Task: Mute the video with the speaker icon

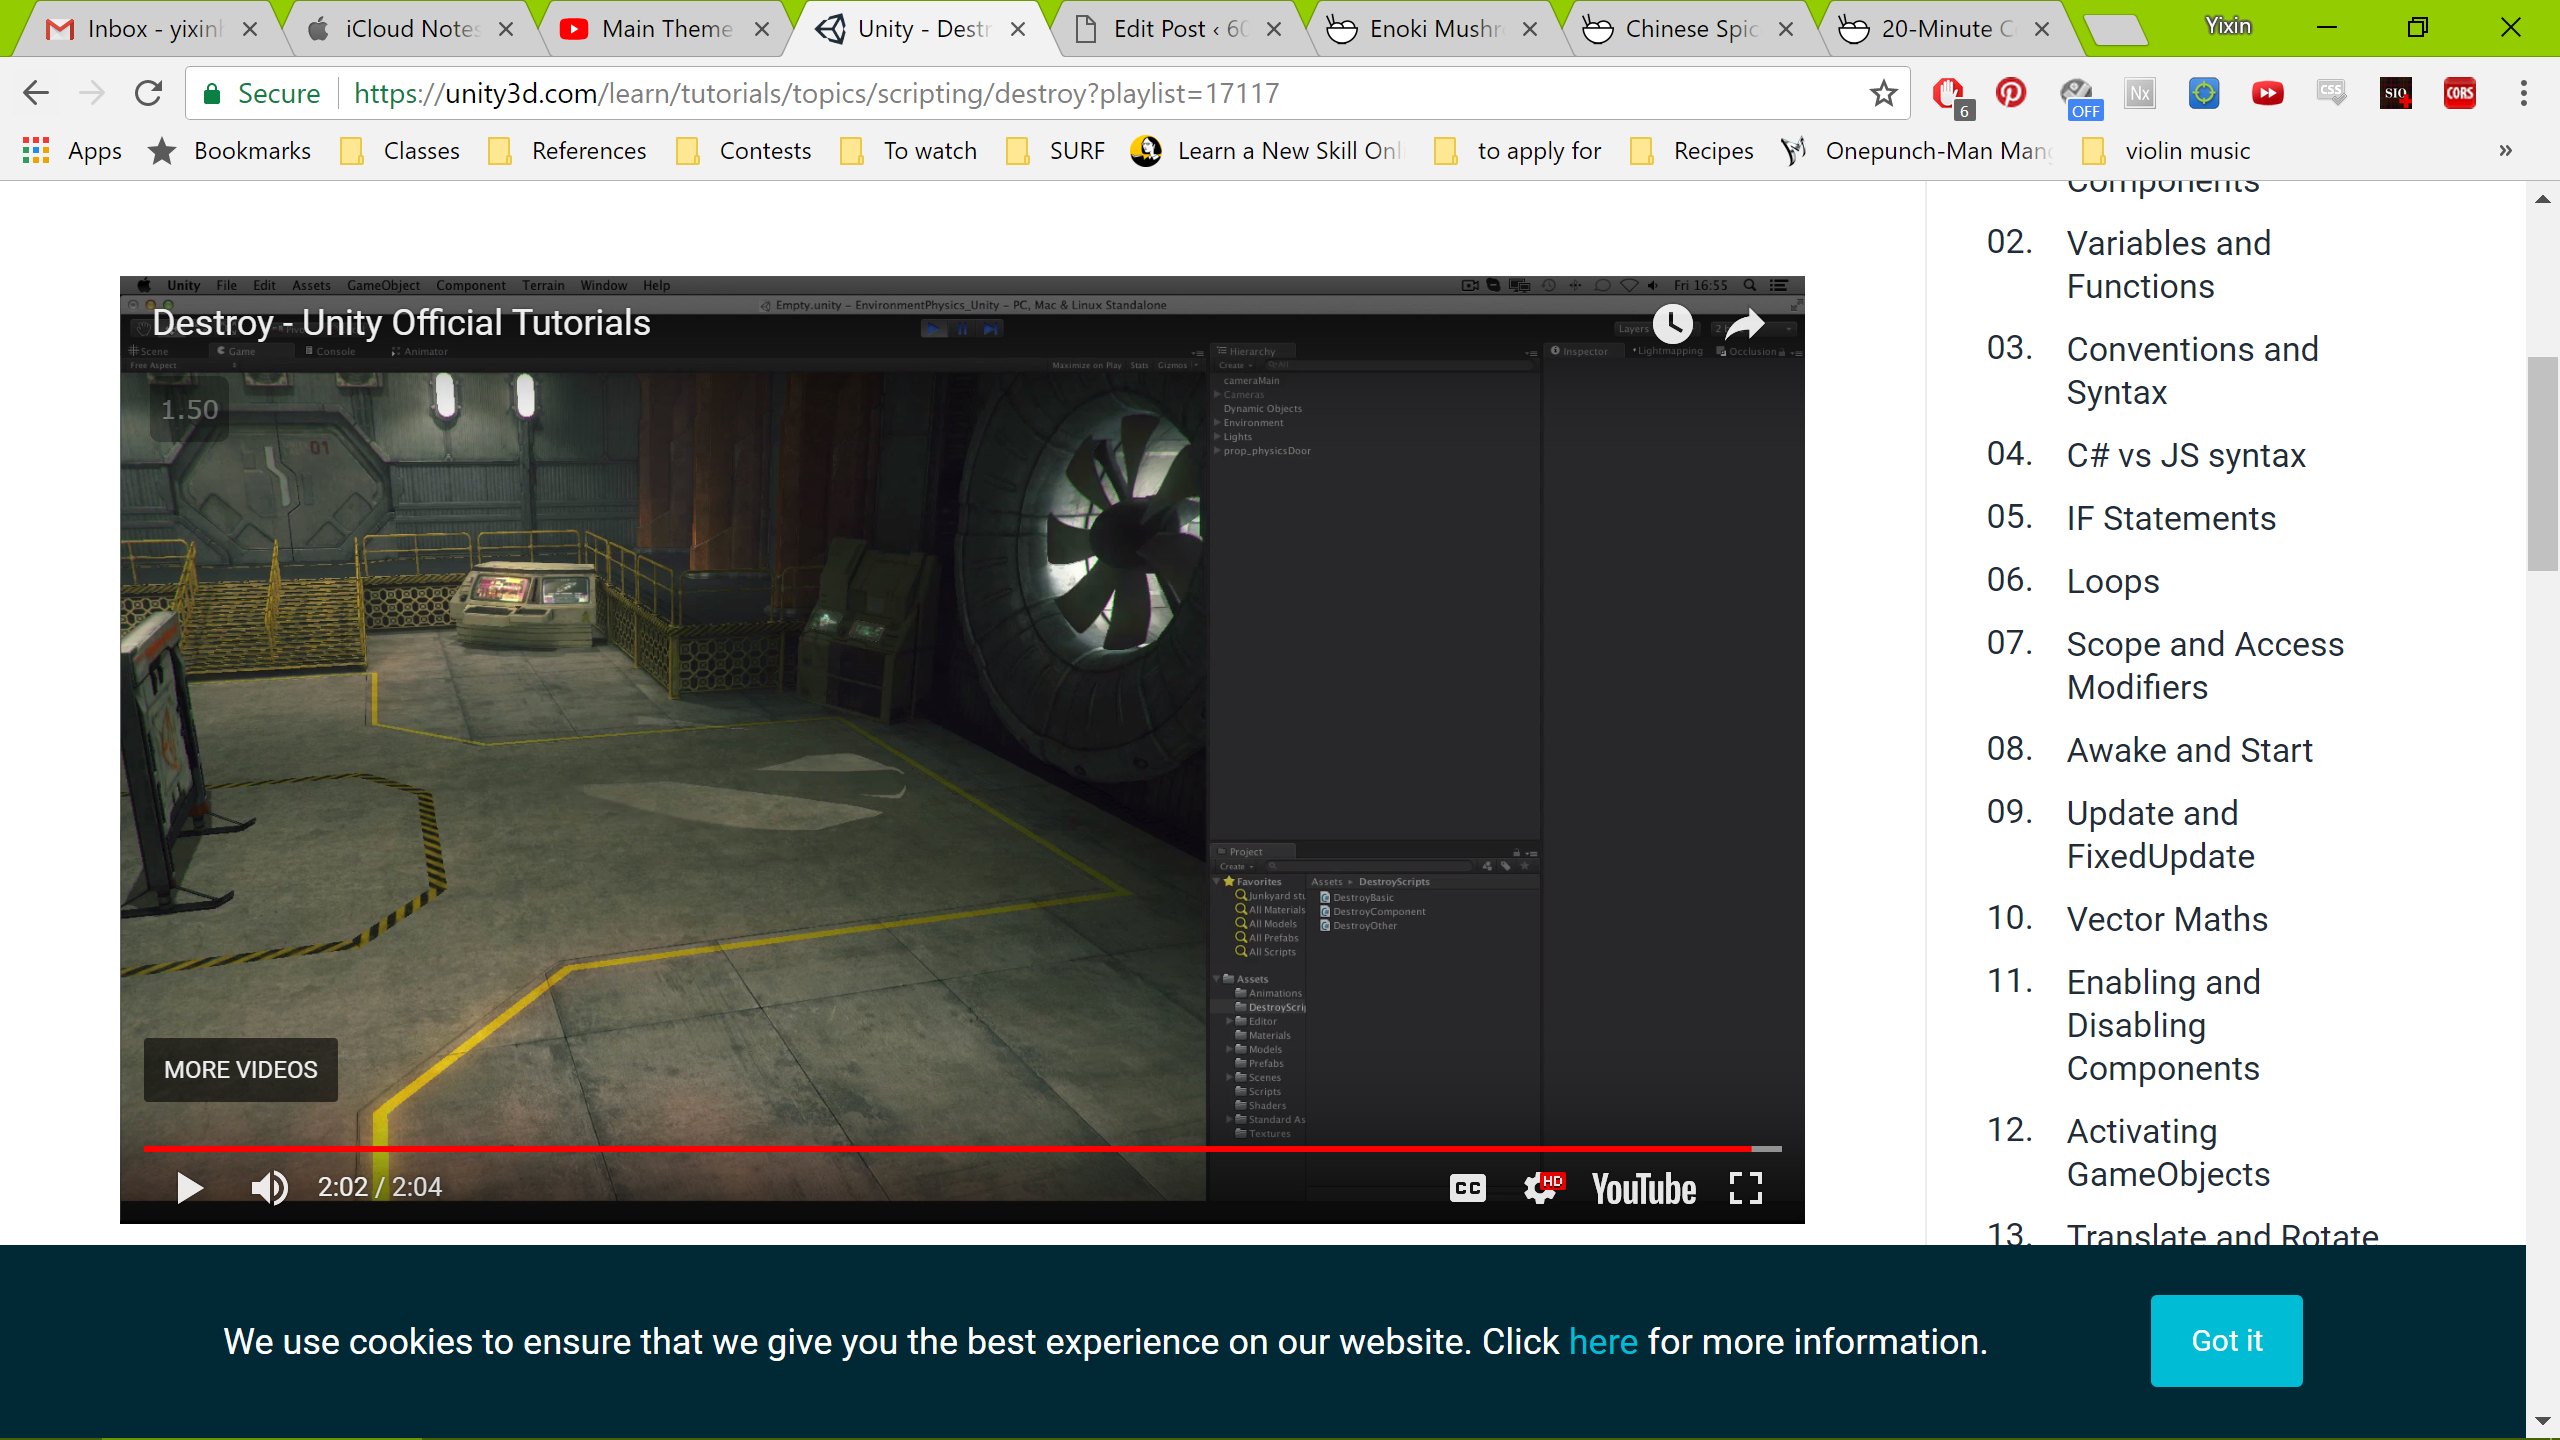Action: pos(269,1187)
